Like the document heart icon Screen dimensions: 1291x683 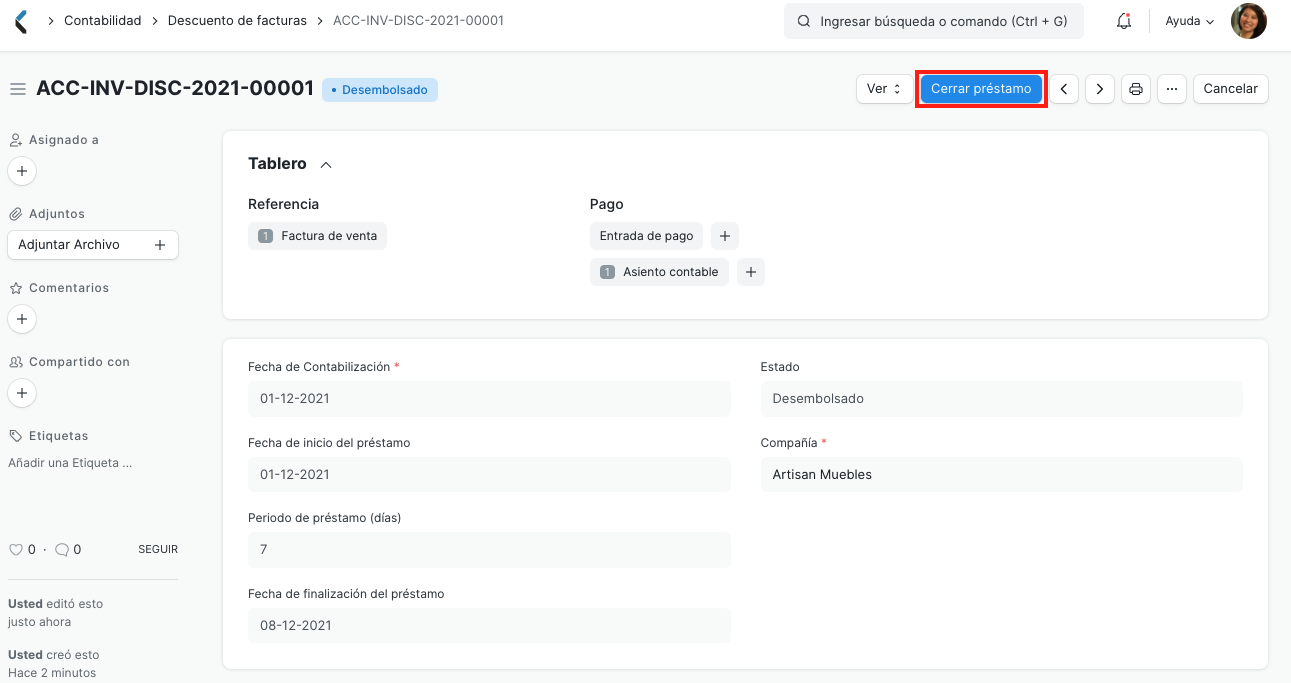15,549
